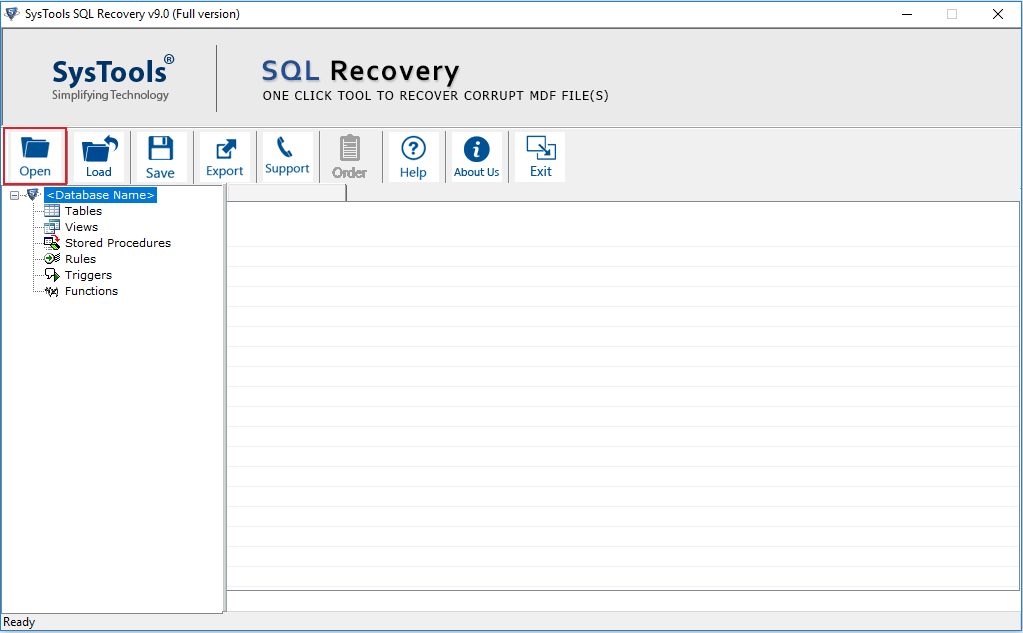Click the Order clipboard icon
Viewport: 1023px width, 633px height.
point(350,155)
